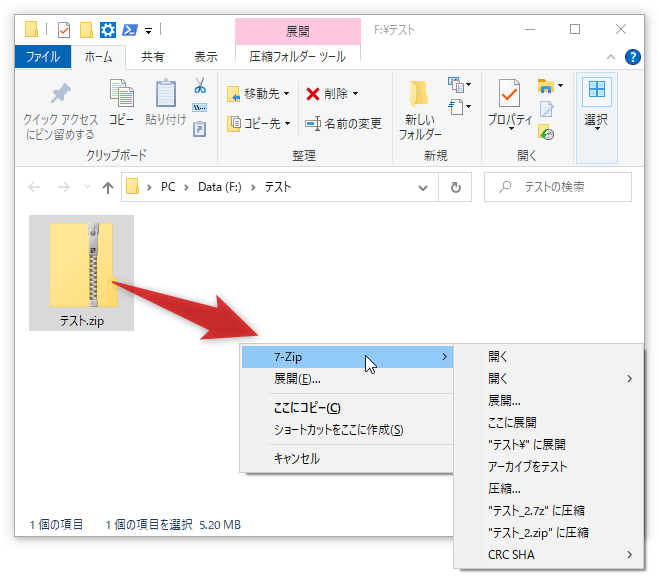The height and width of the screenshot is (582, 658).
Task: Expand the コピー先 (Copy to) dropdown
Action: click(287, 123)
